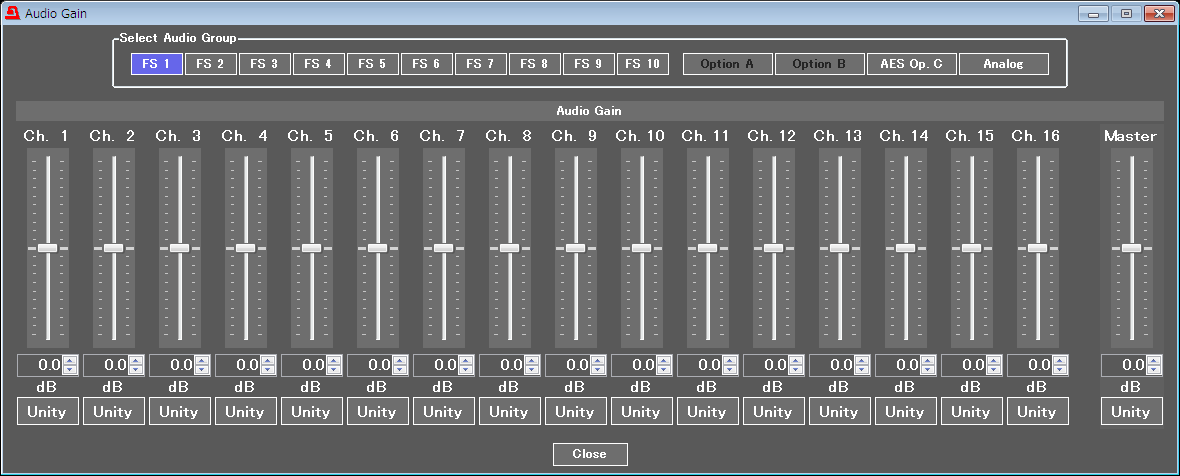Reset Ch. 3 to Unity
This screenshot has height=476, width=1180.
(x=179, y=411)
